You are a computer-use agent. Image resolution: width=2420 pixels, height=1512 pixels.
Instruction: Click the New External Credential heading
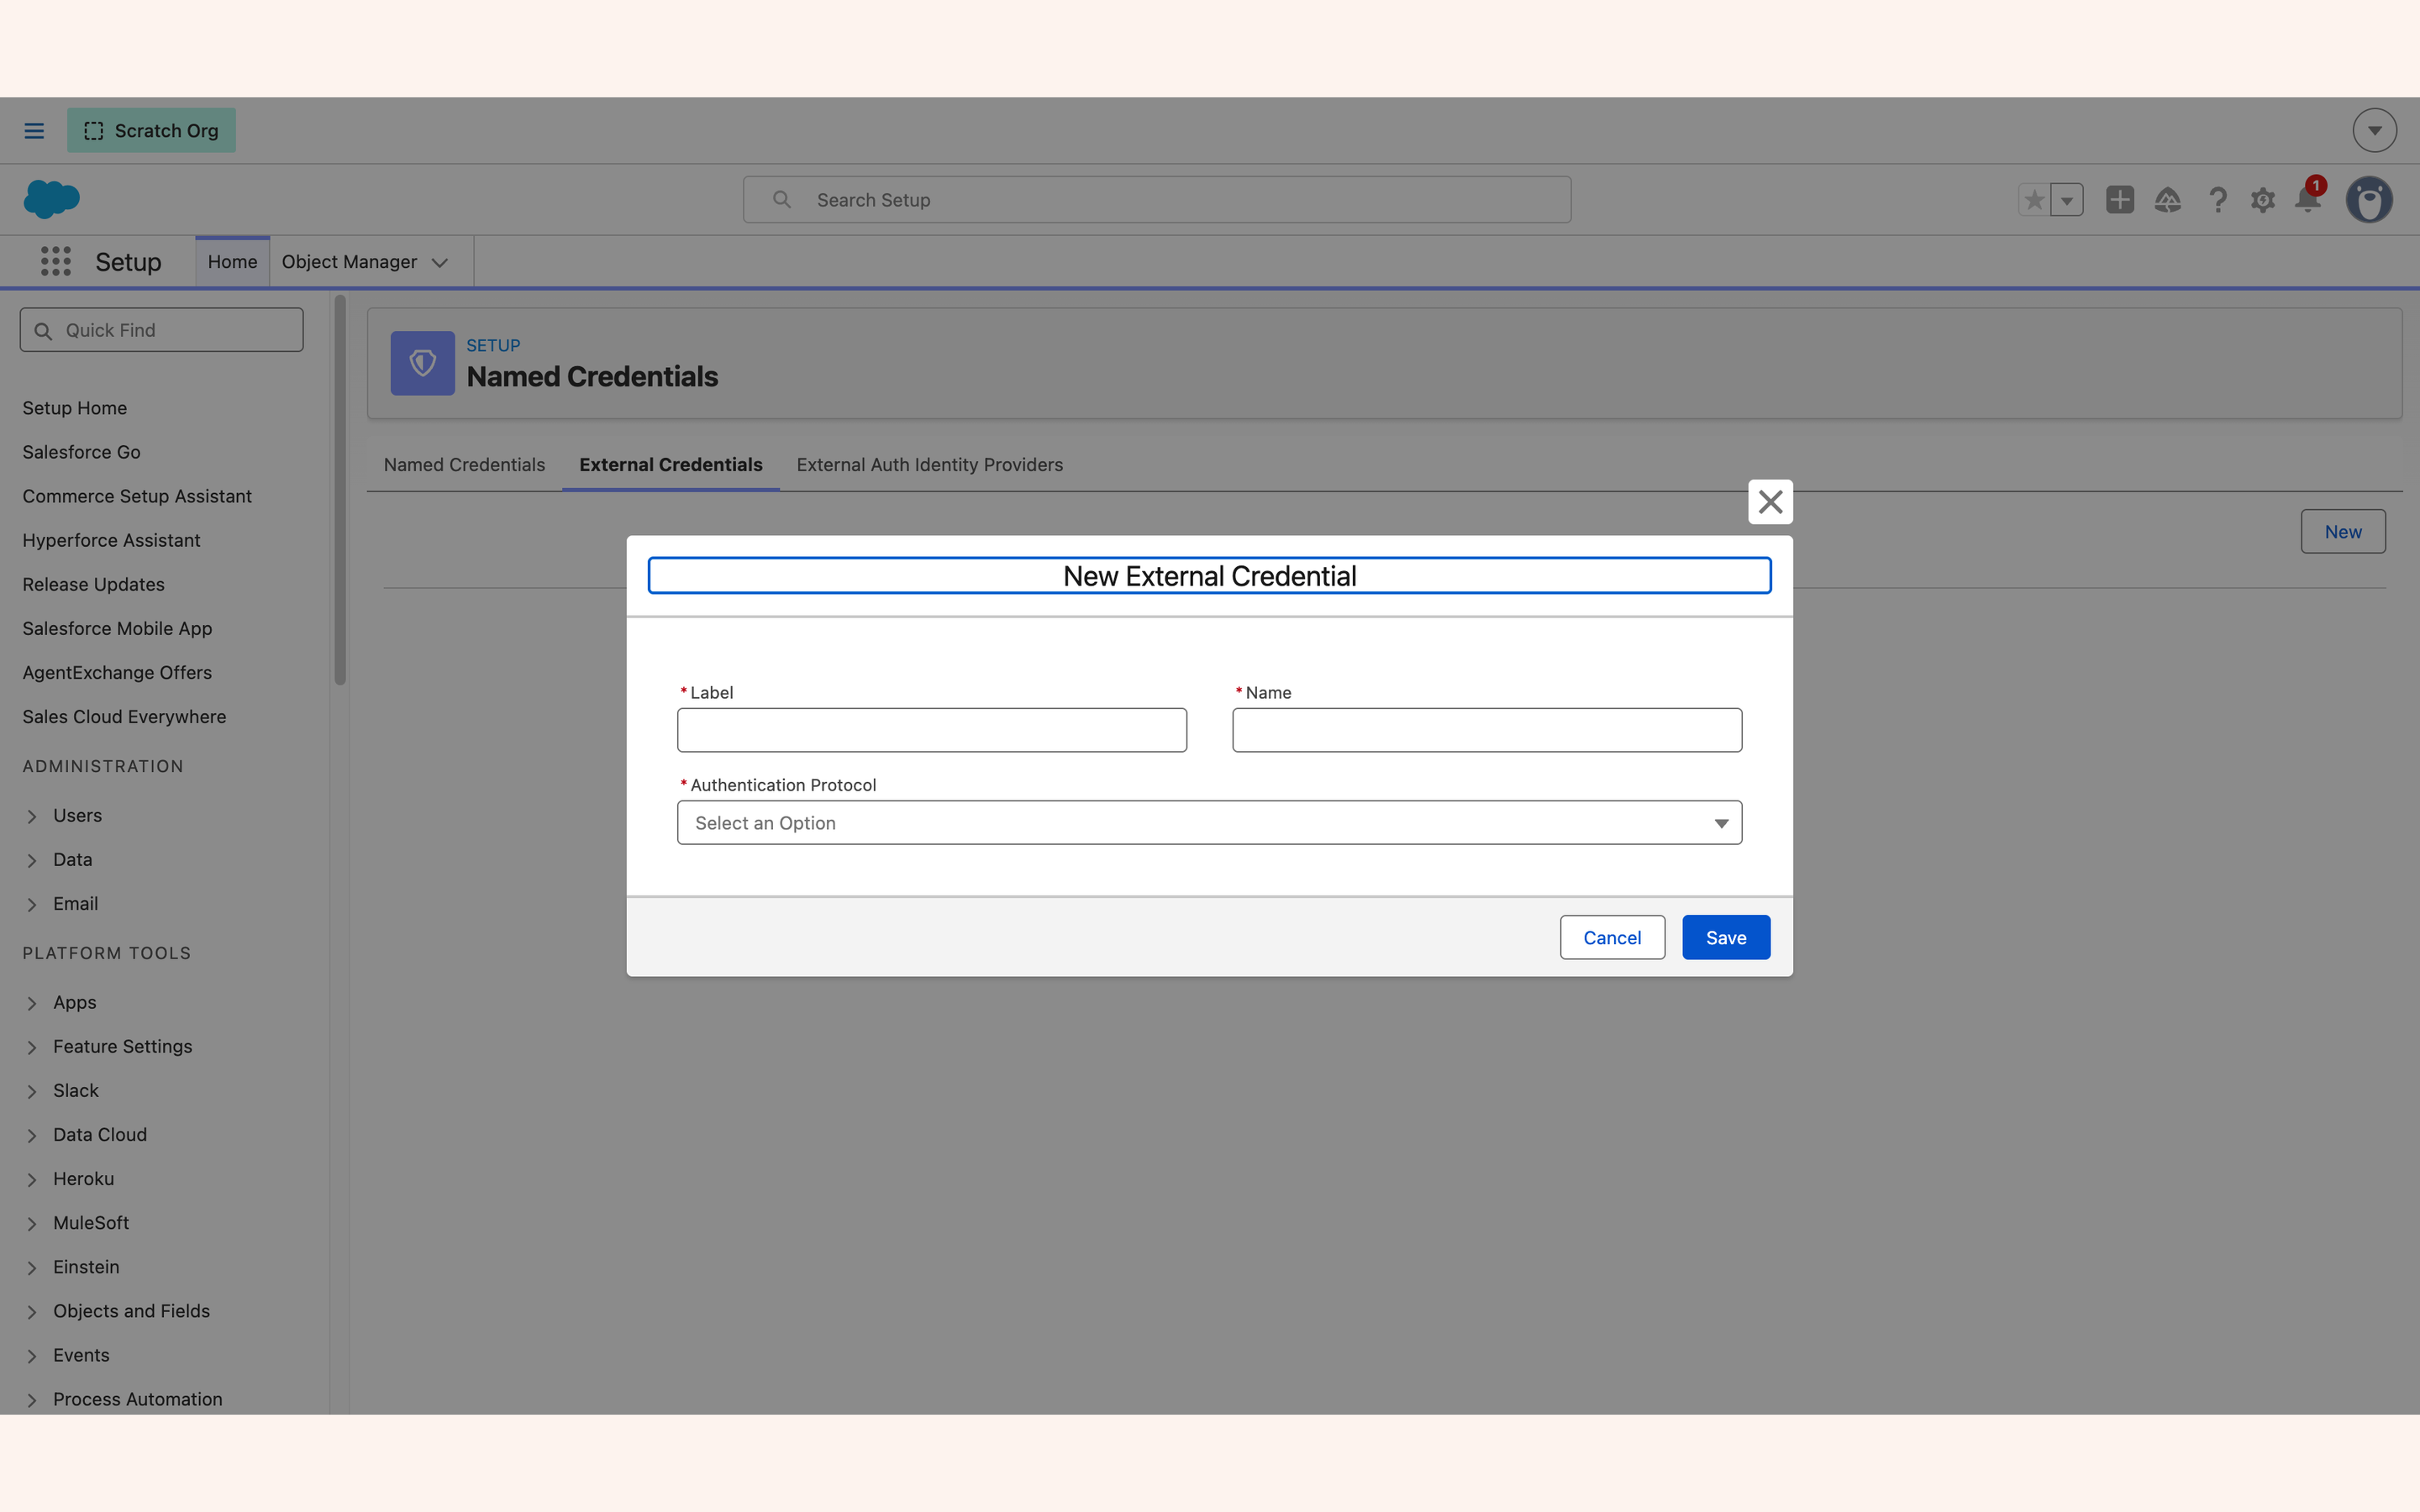pyautogui.click(x=1209, y=576)
